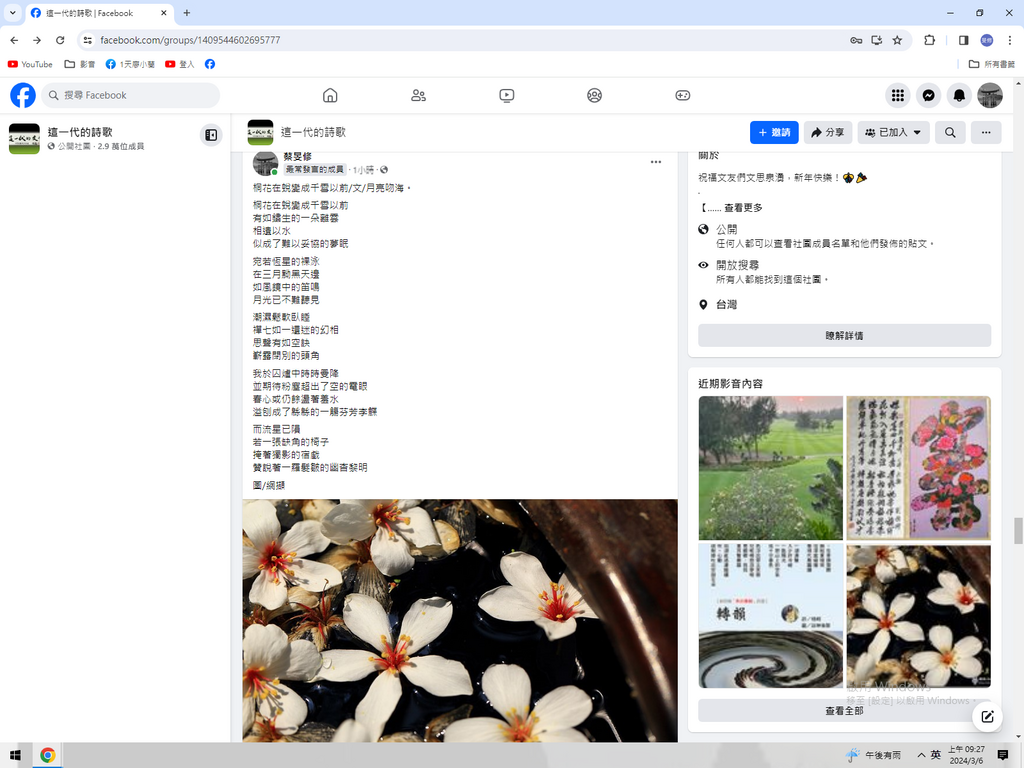
Task: Toggle the Chrome side panel
Action: click(x=963, y=40)
